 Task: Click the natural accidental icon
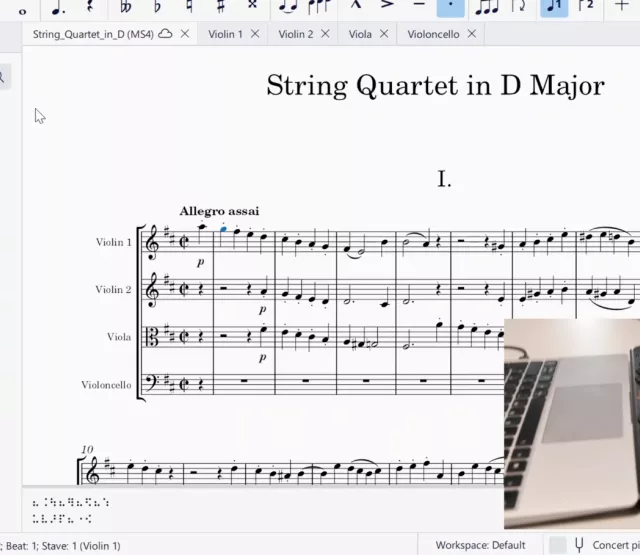tap(189, 6)
